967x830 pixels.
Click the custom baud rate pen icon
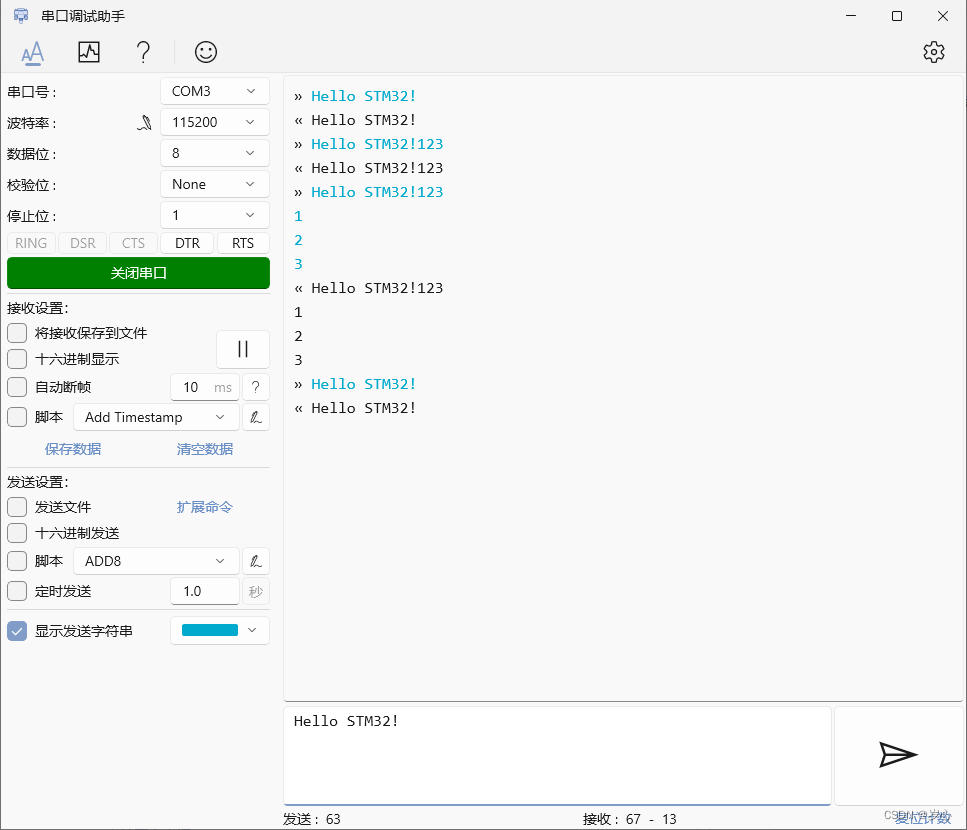coord(144,123)
